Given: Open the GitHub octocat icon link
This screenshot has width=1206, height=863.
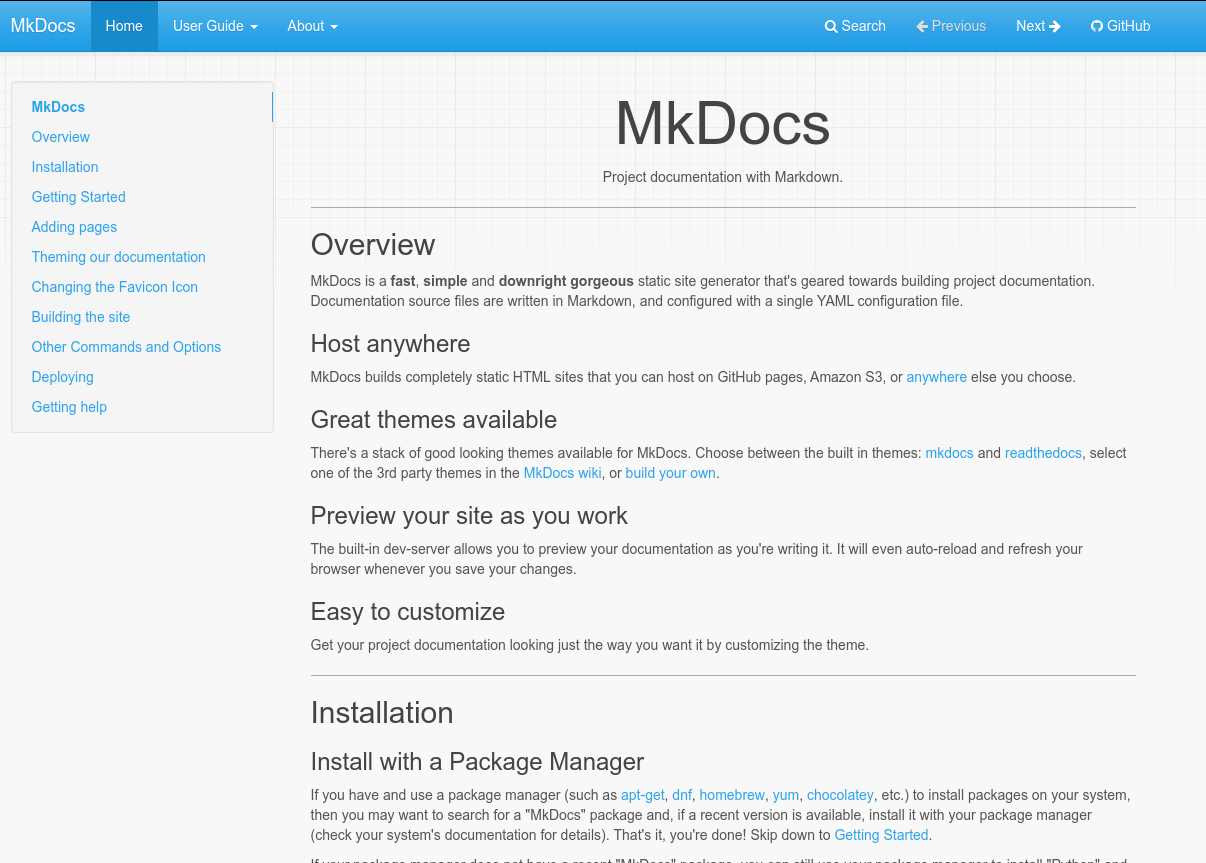Looking at the screenshot, I should tap(1097, 27).
